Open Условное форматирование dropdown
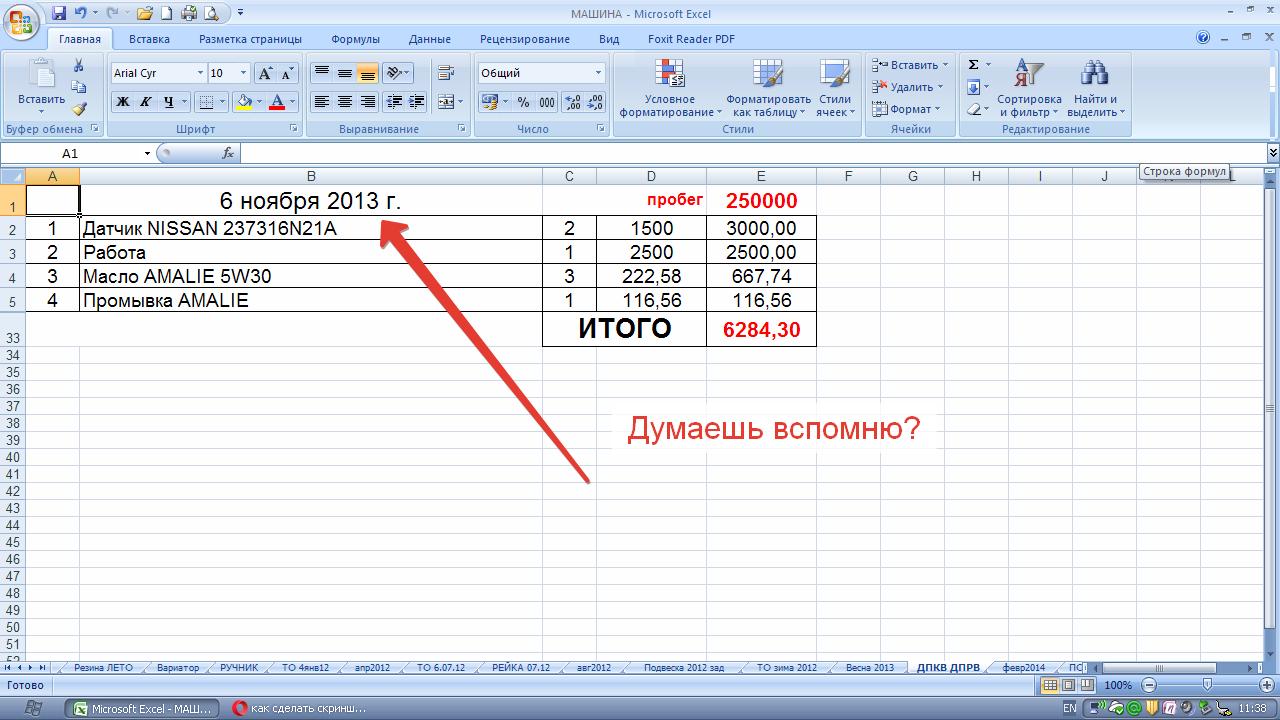The height and width of the screenshot is (720, 1280). point(670,88)
